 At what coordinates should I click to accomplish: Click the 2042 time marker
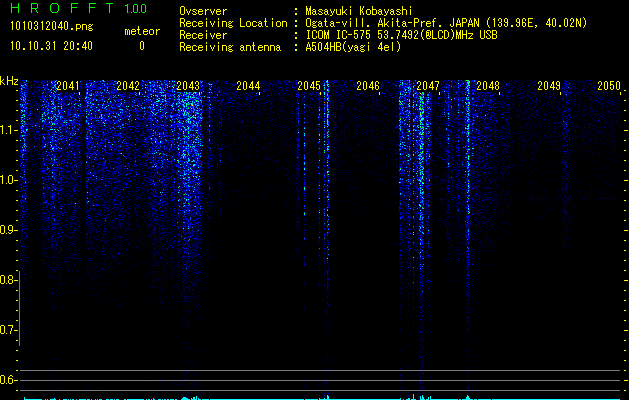point(128,86)
